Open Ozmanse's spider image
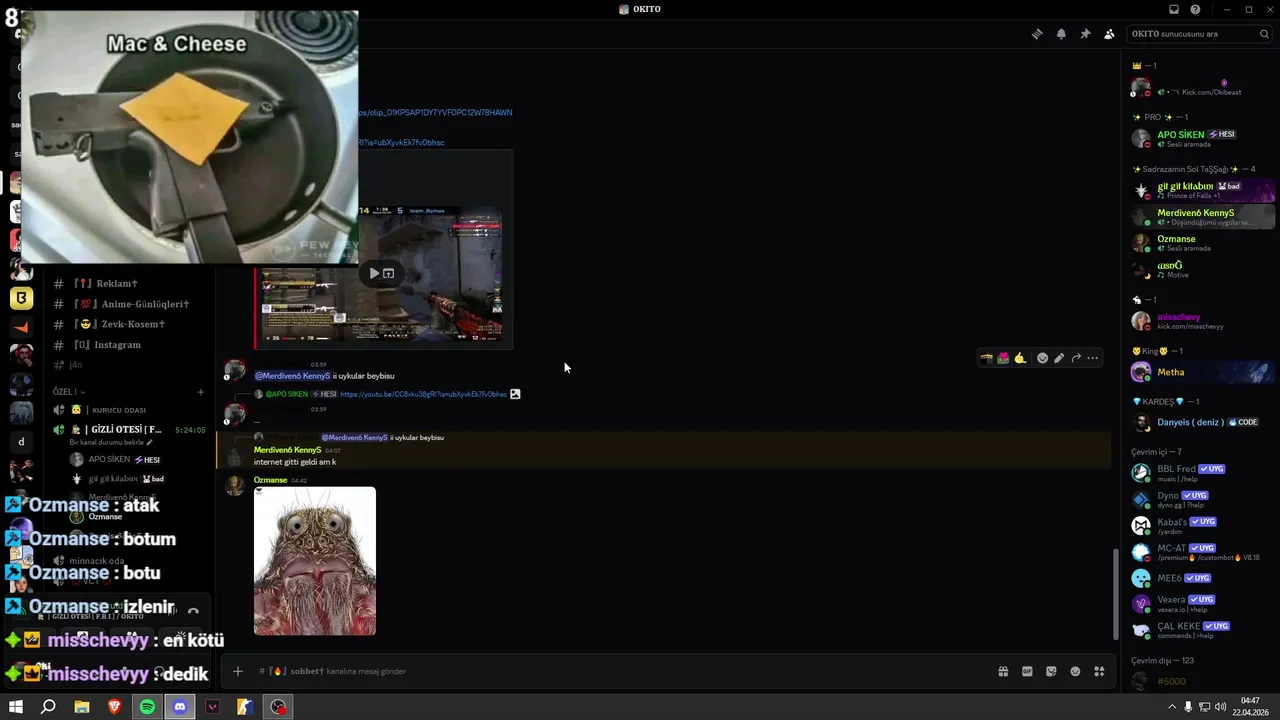The width and height of the screenshot is (1280, 720). point(315,561)
